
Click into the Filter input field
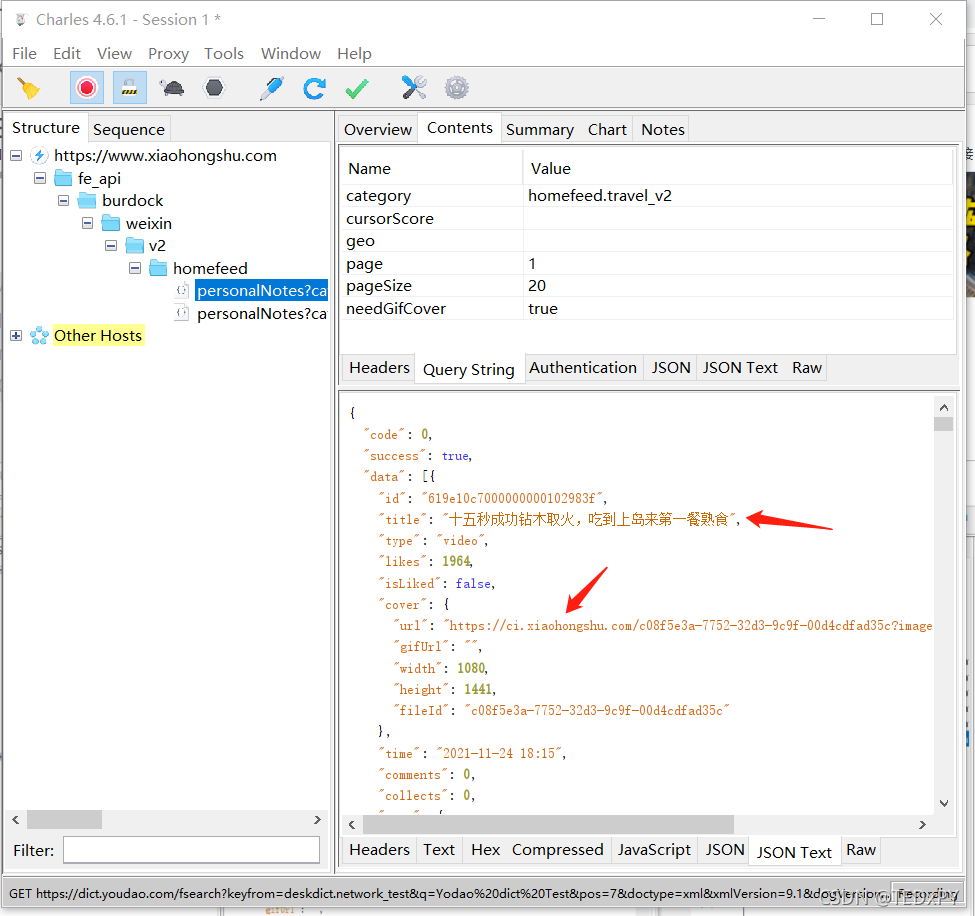point(192,849)
